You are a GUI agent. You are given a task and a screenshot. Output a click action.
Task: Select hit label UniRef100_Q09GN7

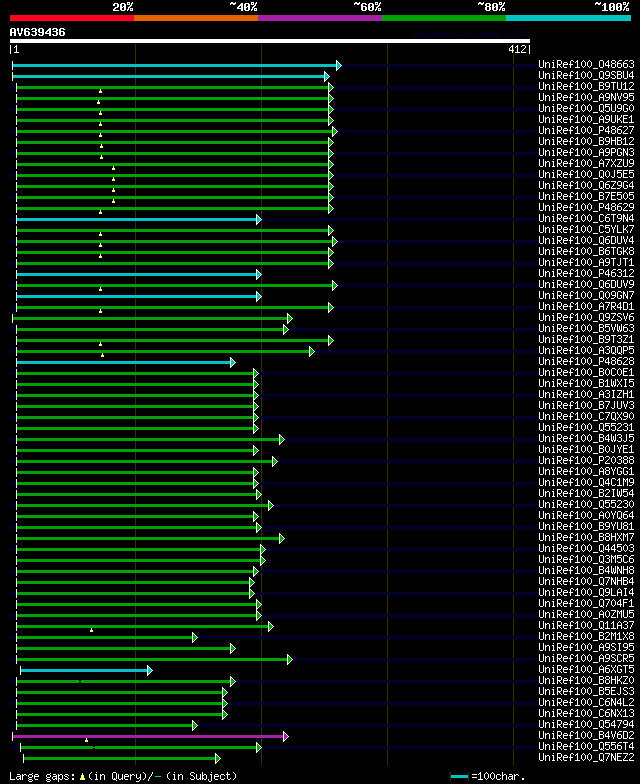[586, 295]
